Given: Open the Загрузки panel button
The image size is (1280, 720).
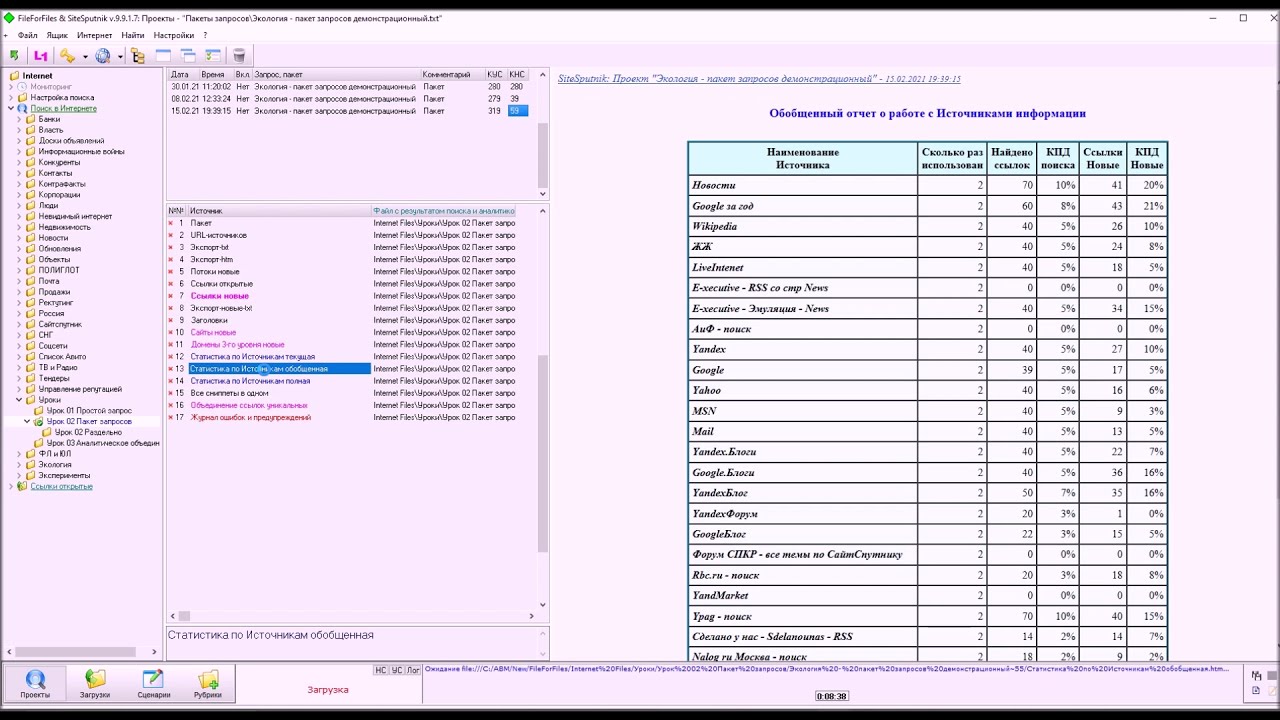Looking at the screenshot, I should click(x=95, y=684).
